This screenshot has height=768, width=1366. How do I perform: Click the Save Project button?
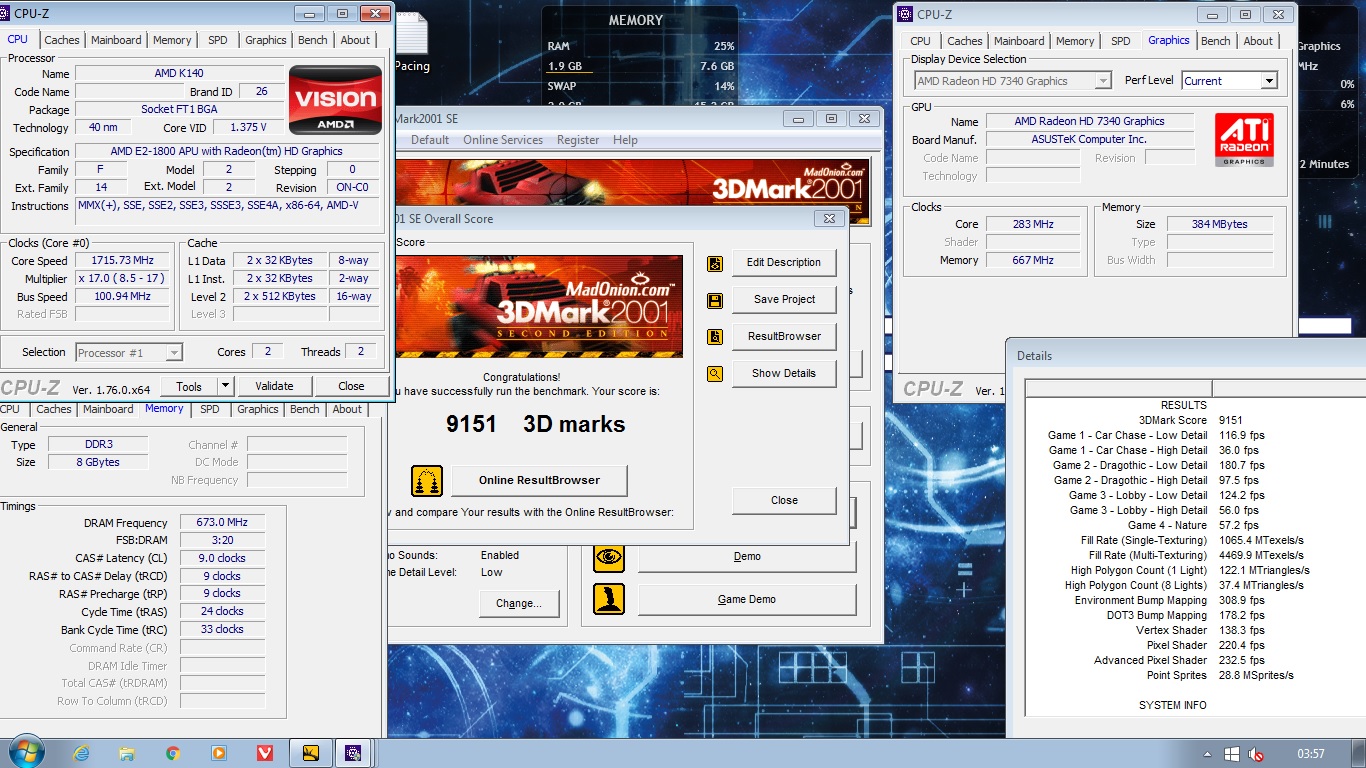pos(784,299)
